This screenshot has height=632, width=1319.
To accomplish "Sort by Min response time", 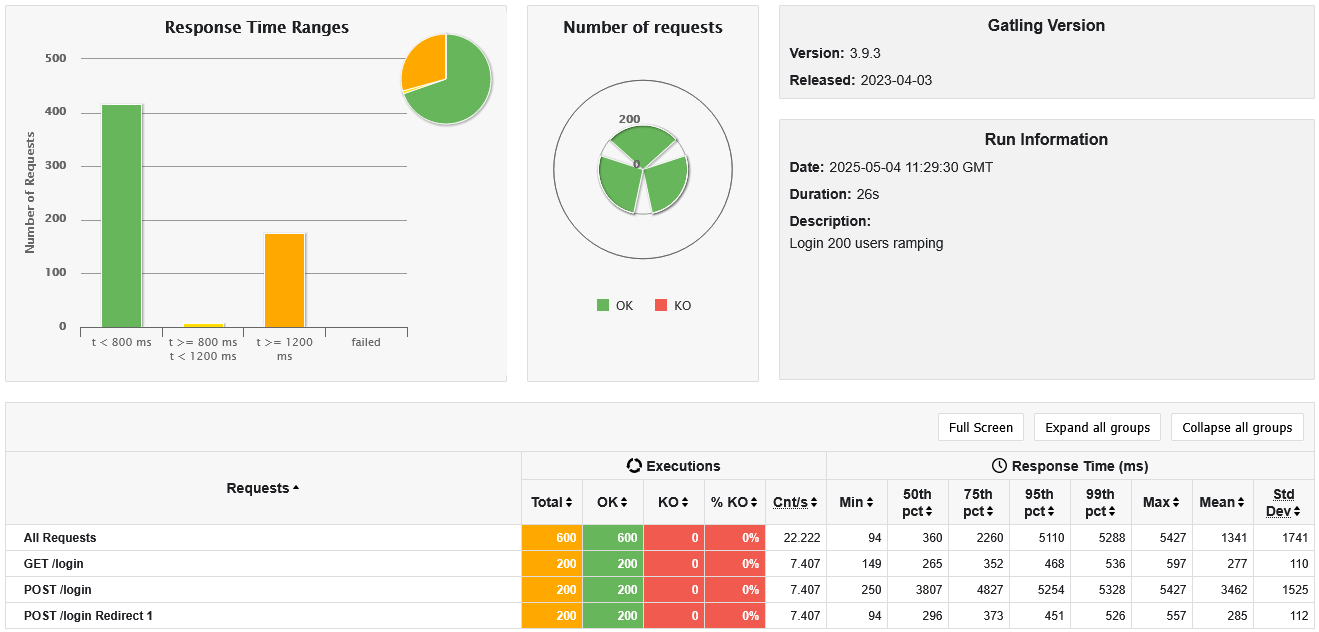I will (x=857, y=502).
